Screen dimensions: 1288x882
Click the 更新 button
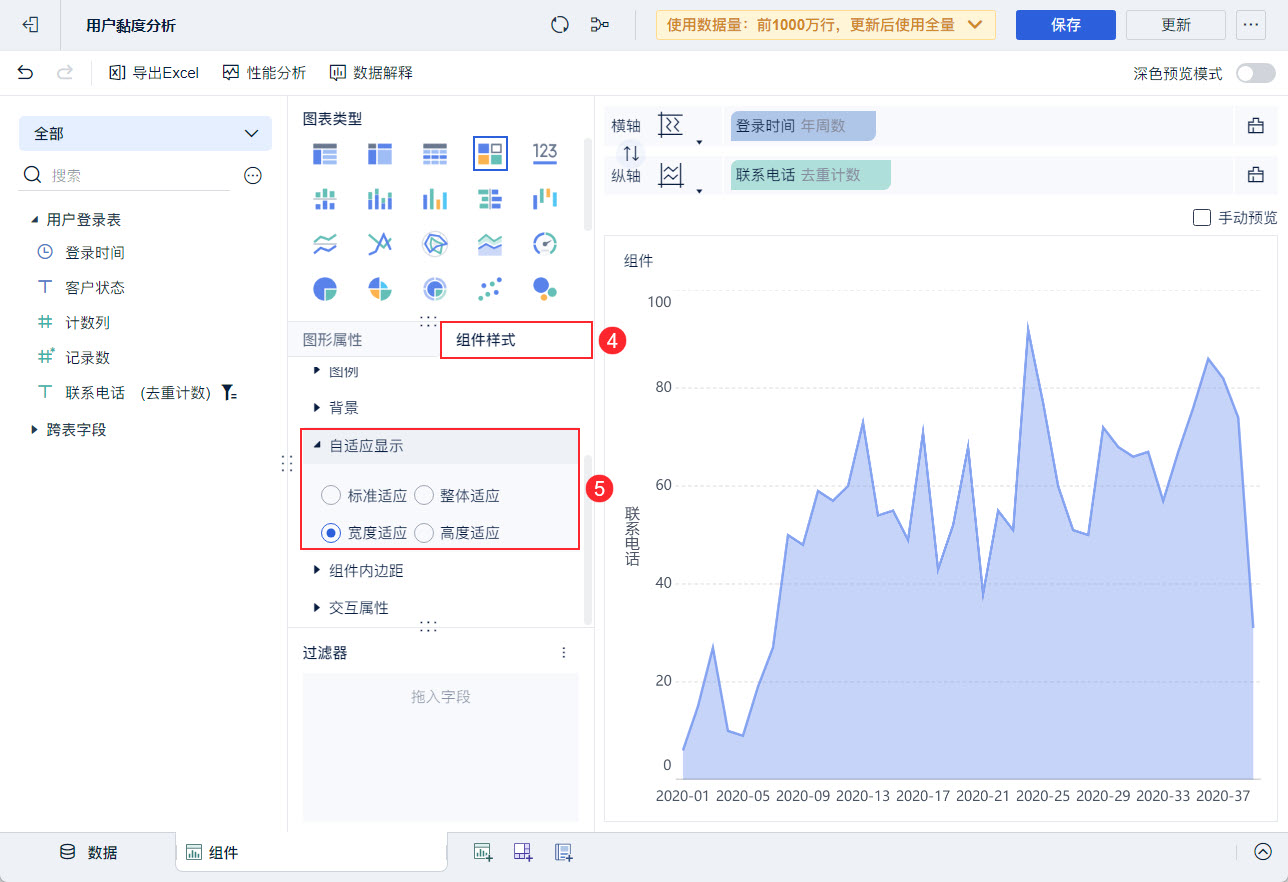click(x=1176, y=25)
